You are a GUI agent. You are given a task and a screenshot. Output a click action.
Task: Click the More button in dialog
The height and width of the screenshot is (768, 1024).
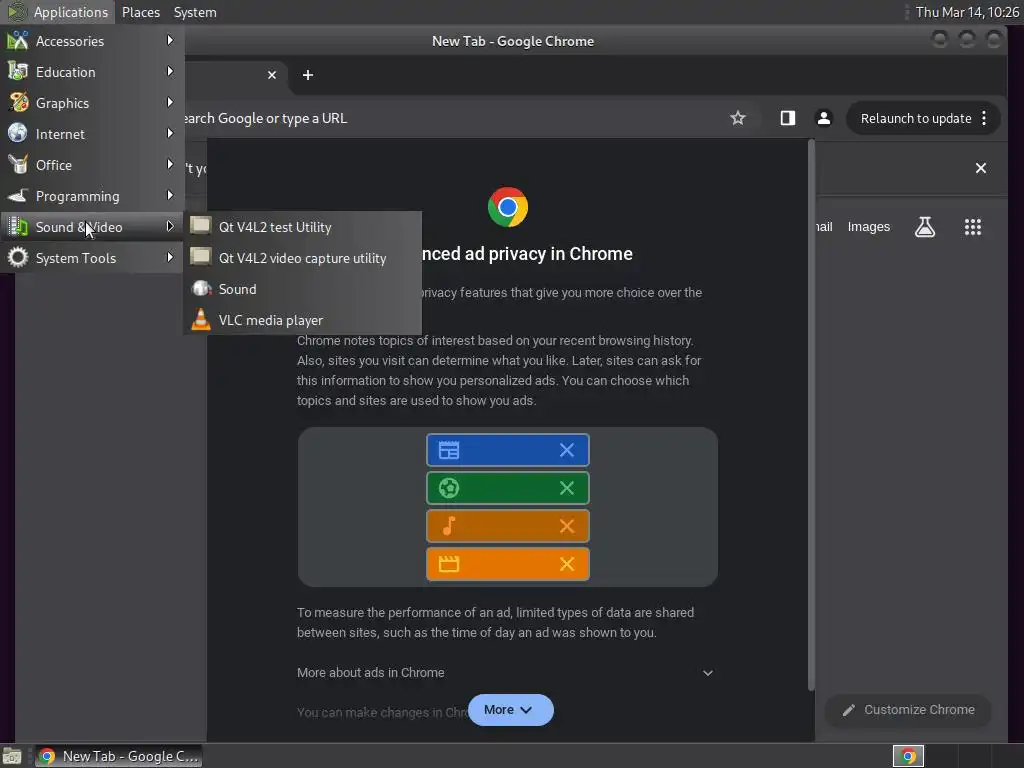[x=510, y=710]
